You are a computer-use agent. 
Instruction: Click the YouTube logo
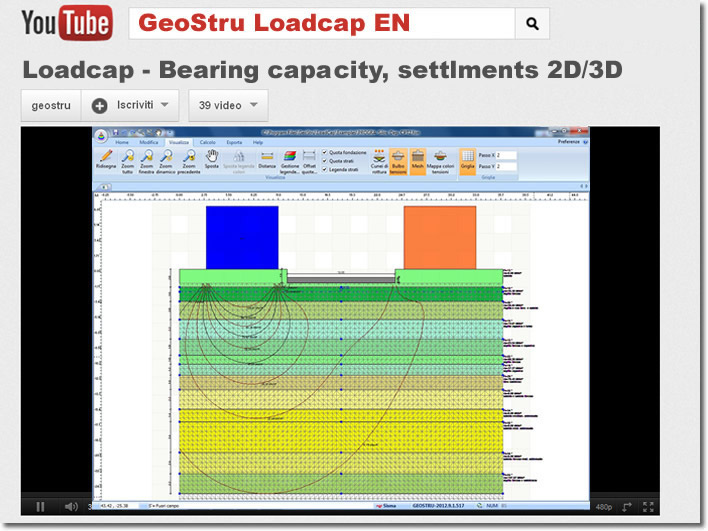(x=67, y=23)
